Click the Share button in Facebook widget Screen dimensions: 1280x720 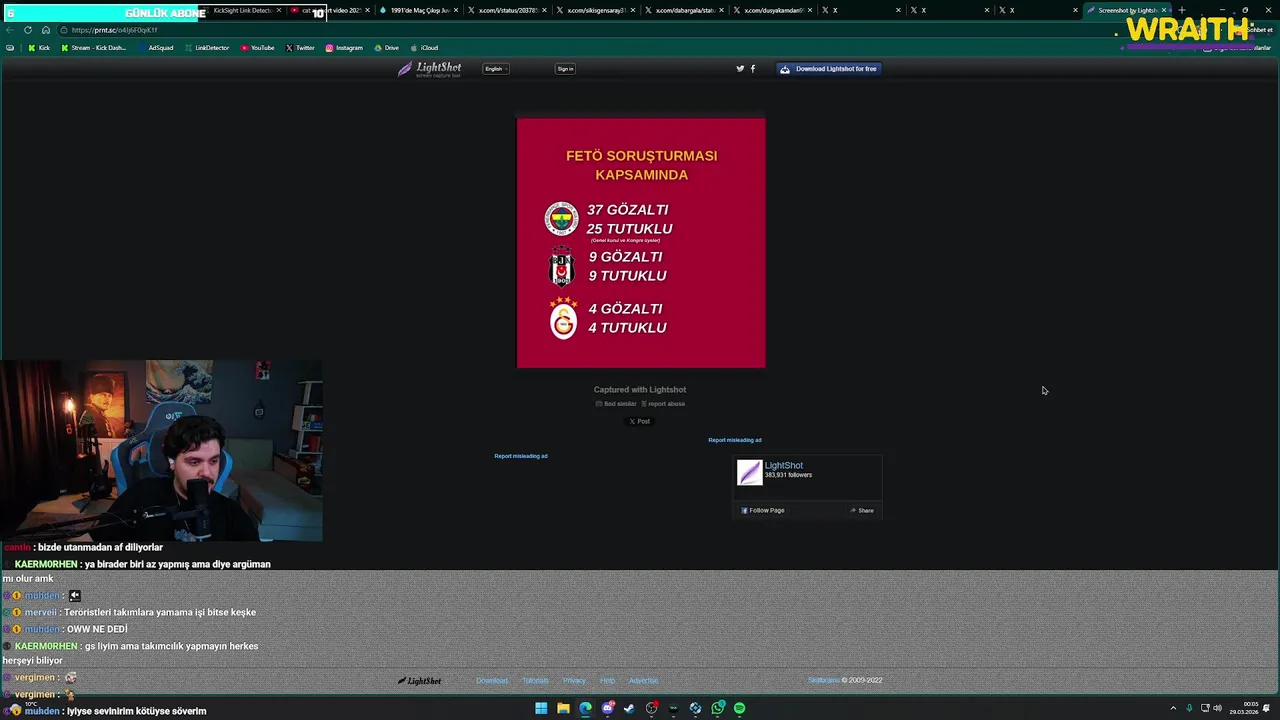(x=862, y=510)
